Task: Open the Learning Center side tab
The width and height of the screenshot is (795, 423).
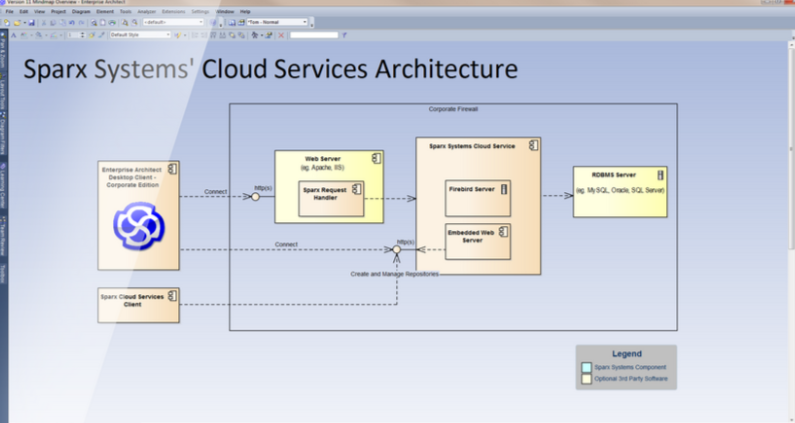Action: tap(3, 187)
